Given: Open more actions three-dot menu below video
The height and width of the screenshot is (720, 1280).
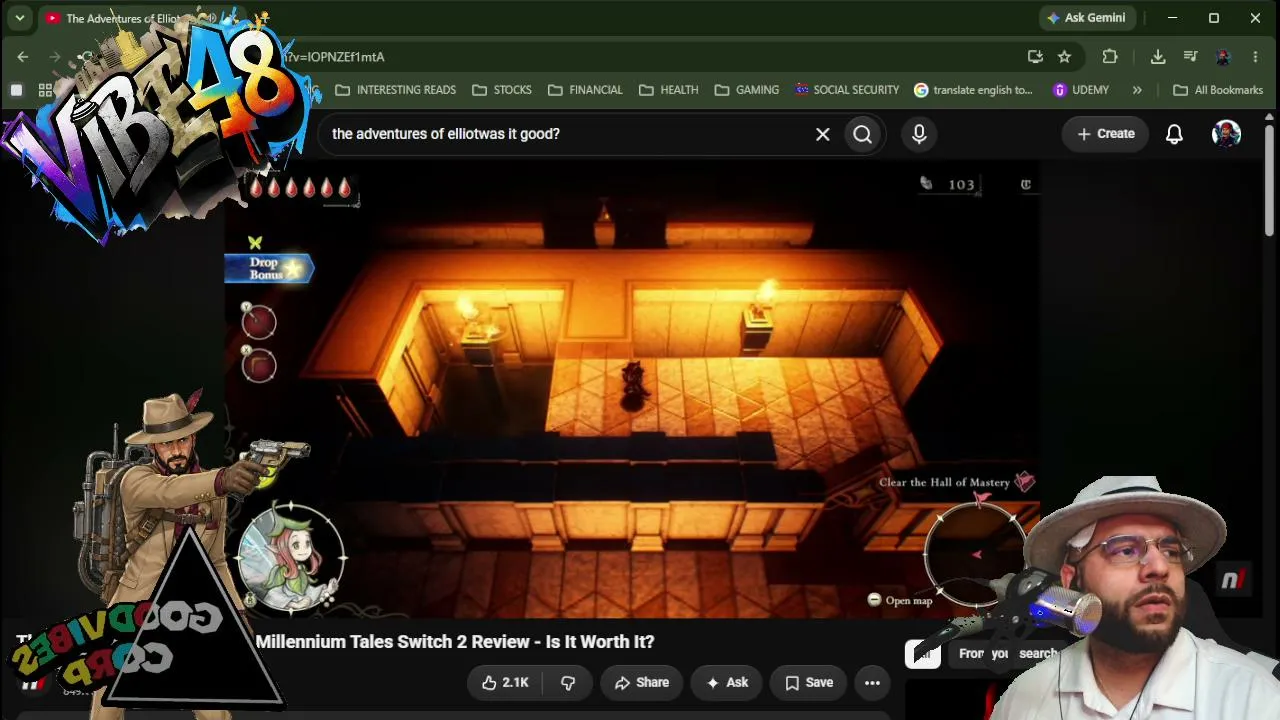Looking at the screenshot, I should pyautogui.click(x=872, y=683).
